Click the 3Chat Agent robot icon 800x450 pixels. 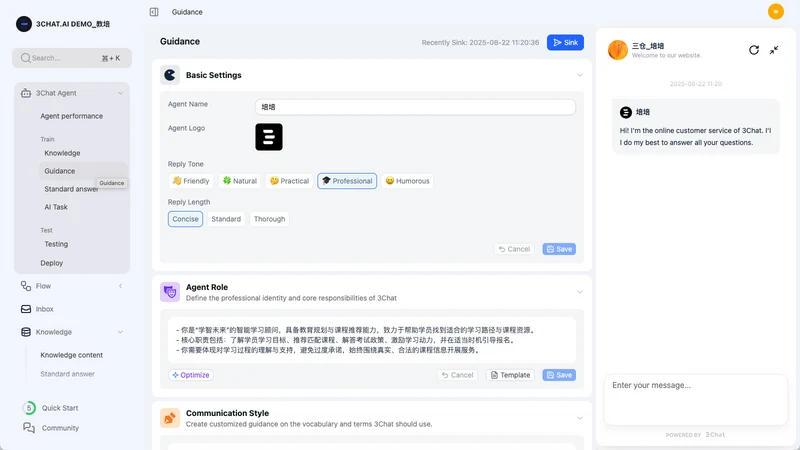(26, 93)
